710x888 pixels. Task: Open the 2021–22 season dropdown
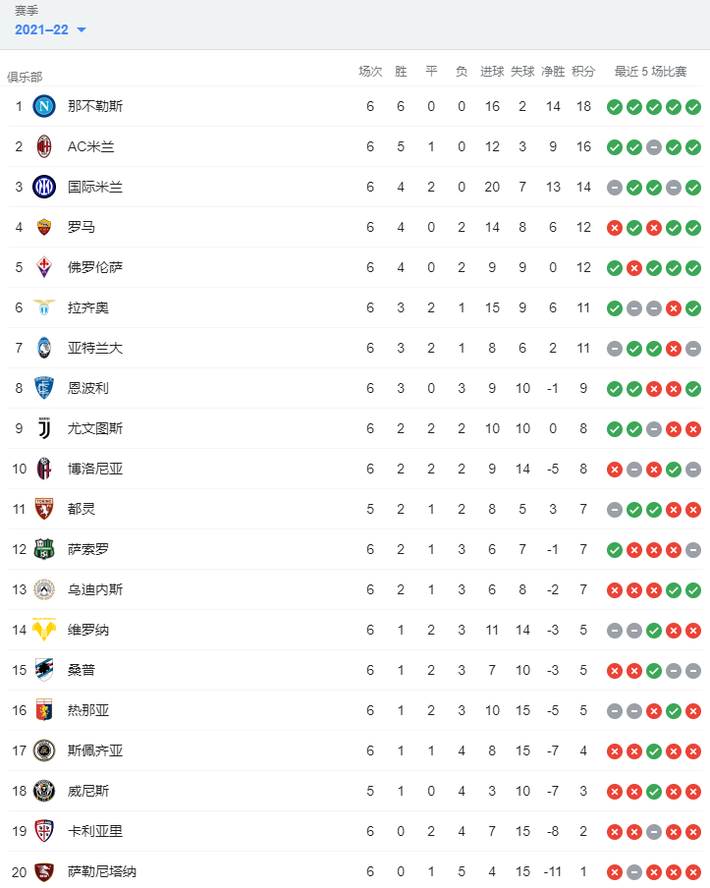50,29
